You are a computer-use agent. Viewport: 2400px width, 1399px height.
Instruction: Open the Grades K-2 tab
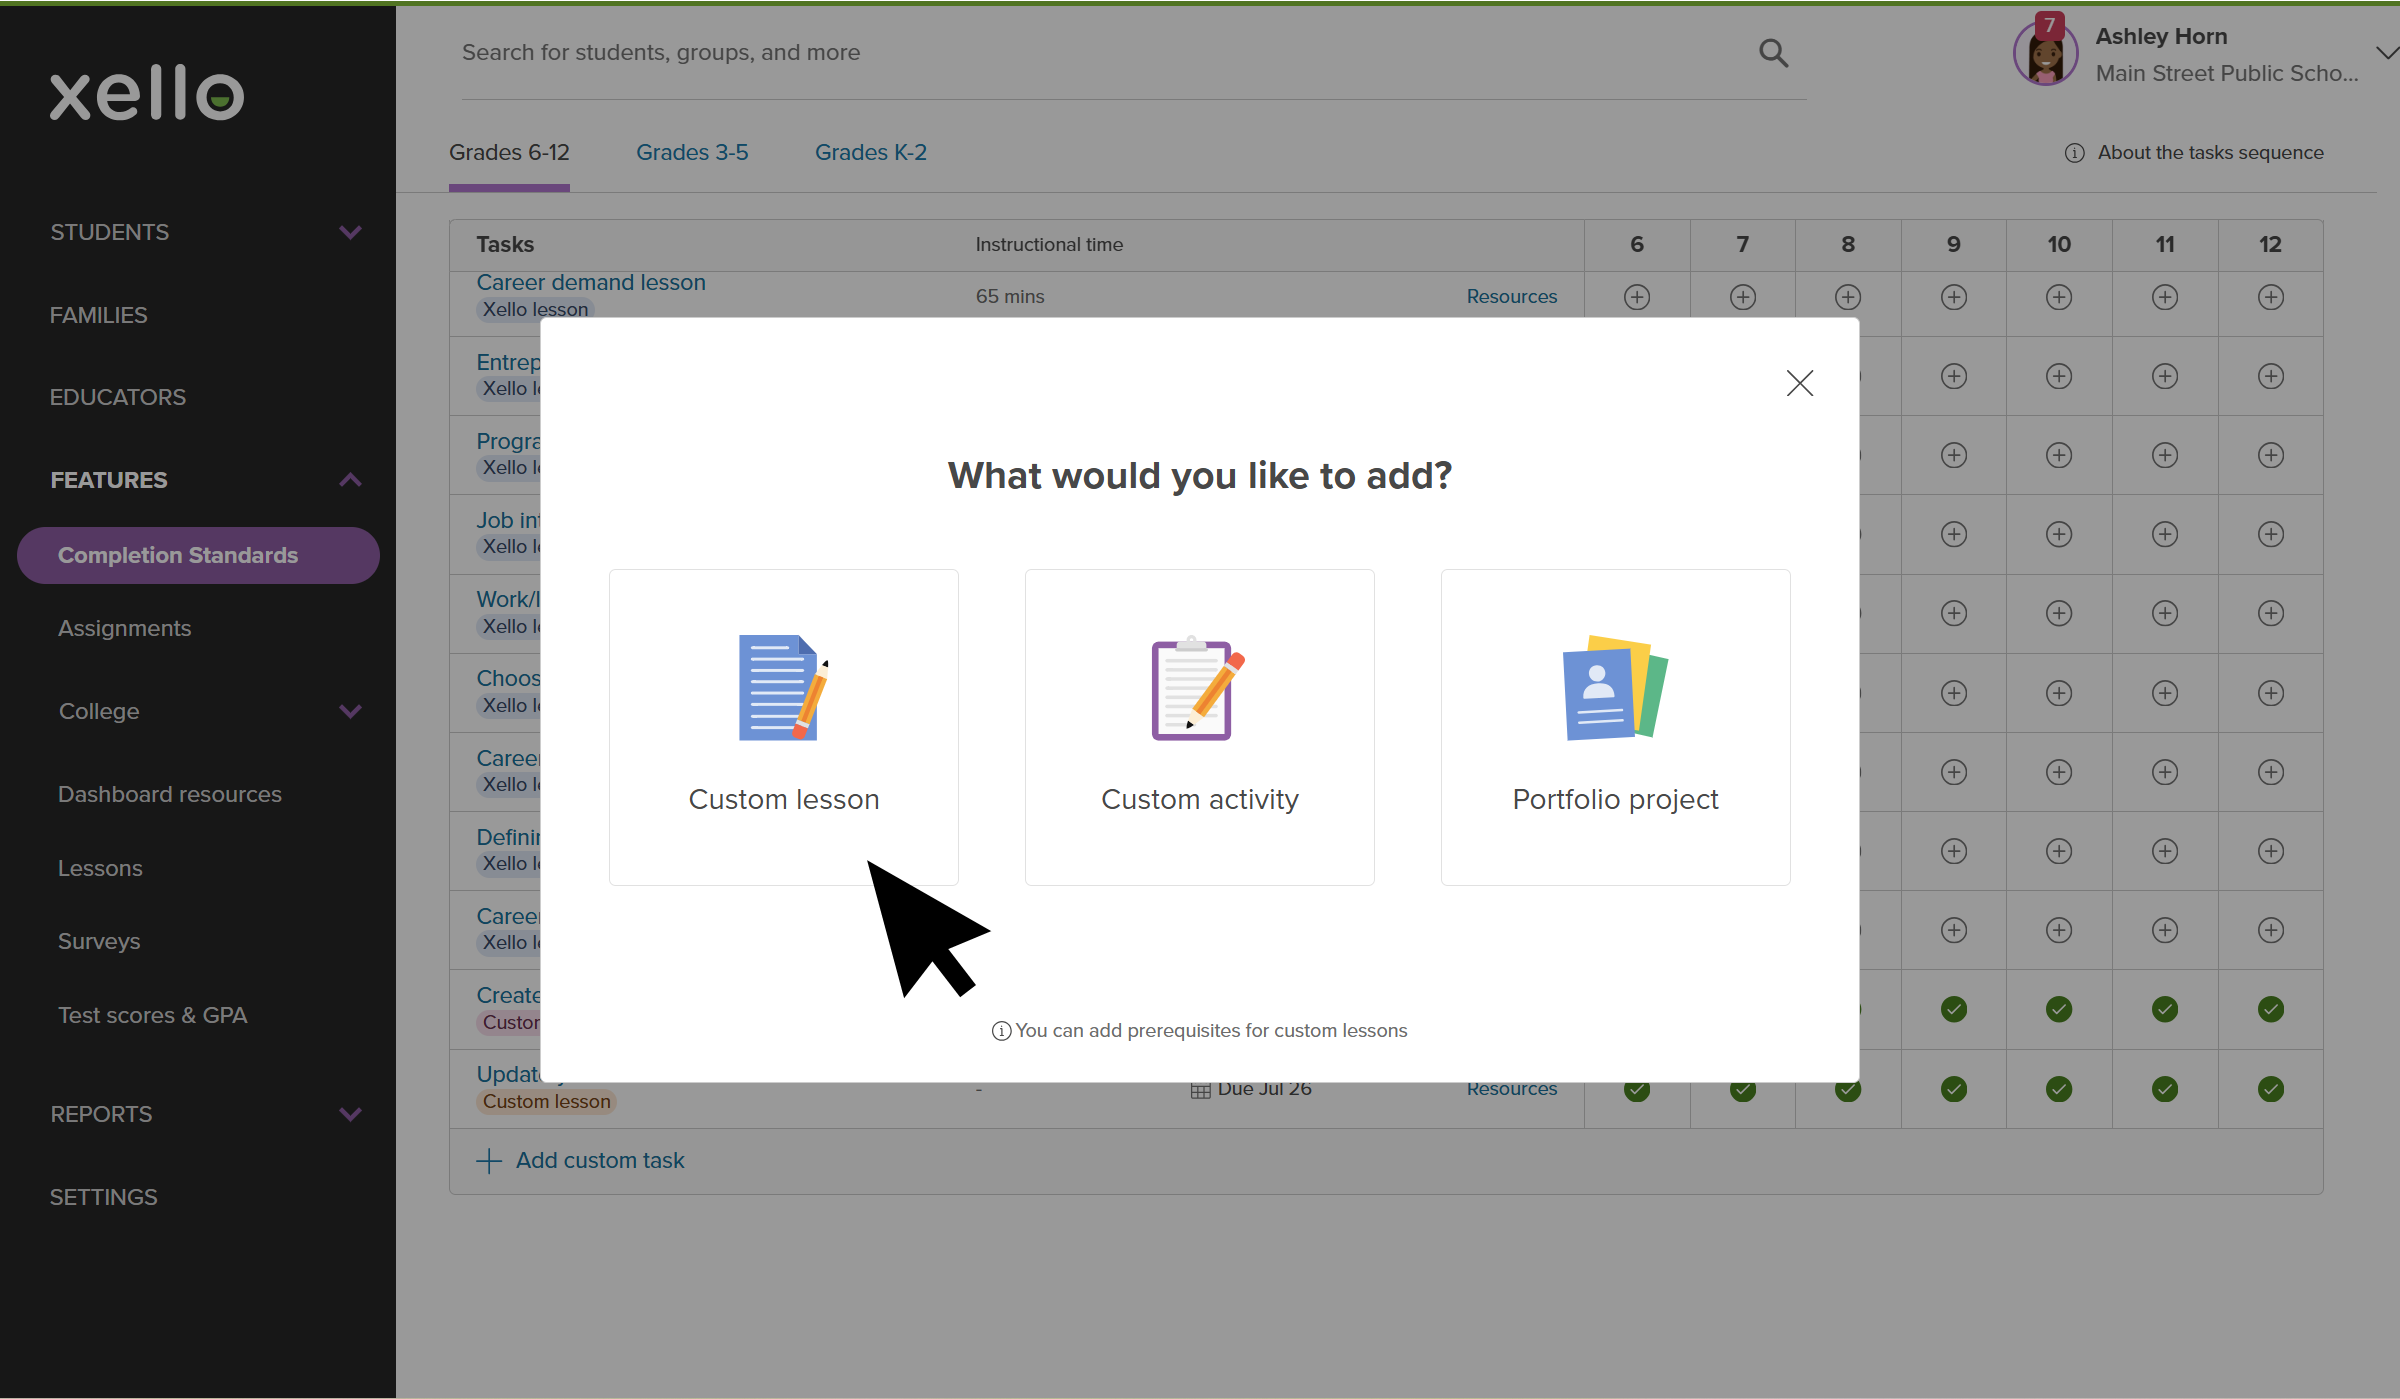coord(870,152)
